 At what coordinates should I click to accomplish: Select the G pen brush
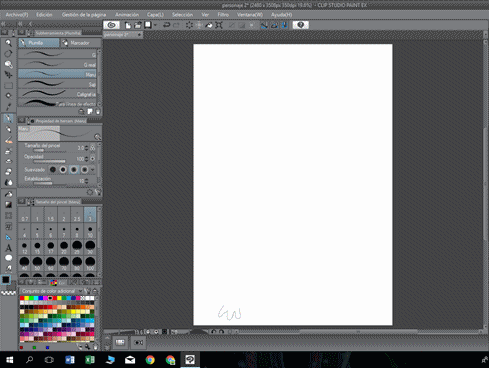[57, 54]
